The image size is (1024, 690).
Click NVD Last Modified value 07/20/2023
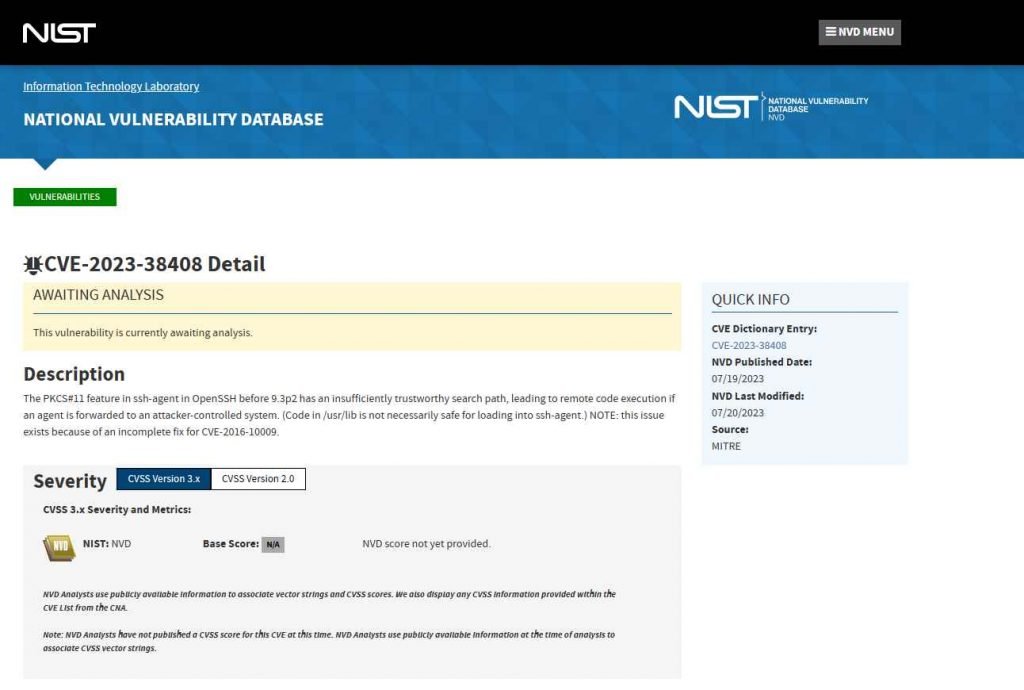[x=737, y=413]
